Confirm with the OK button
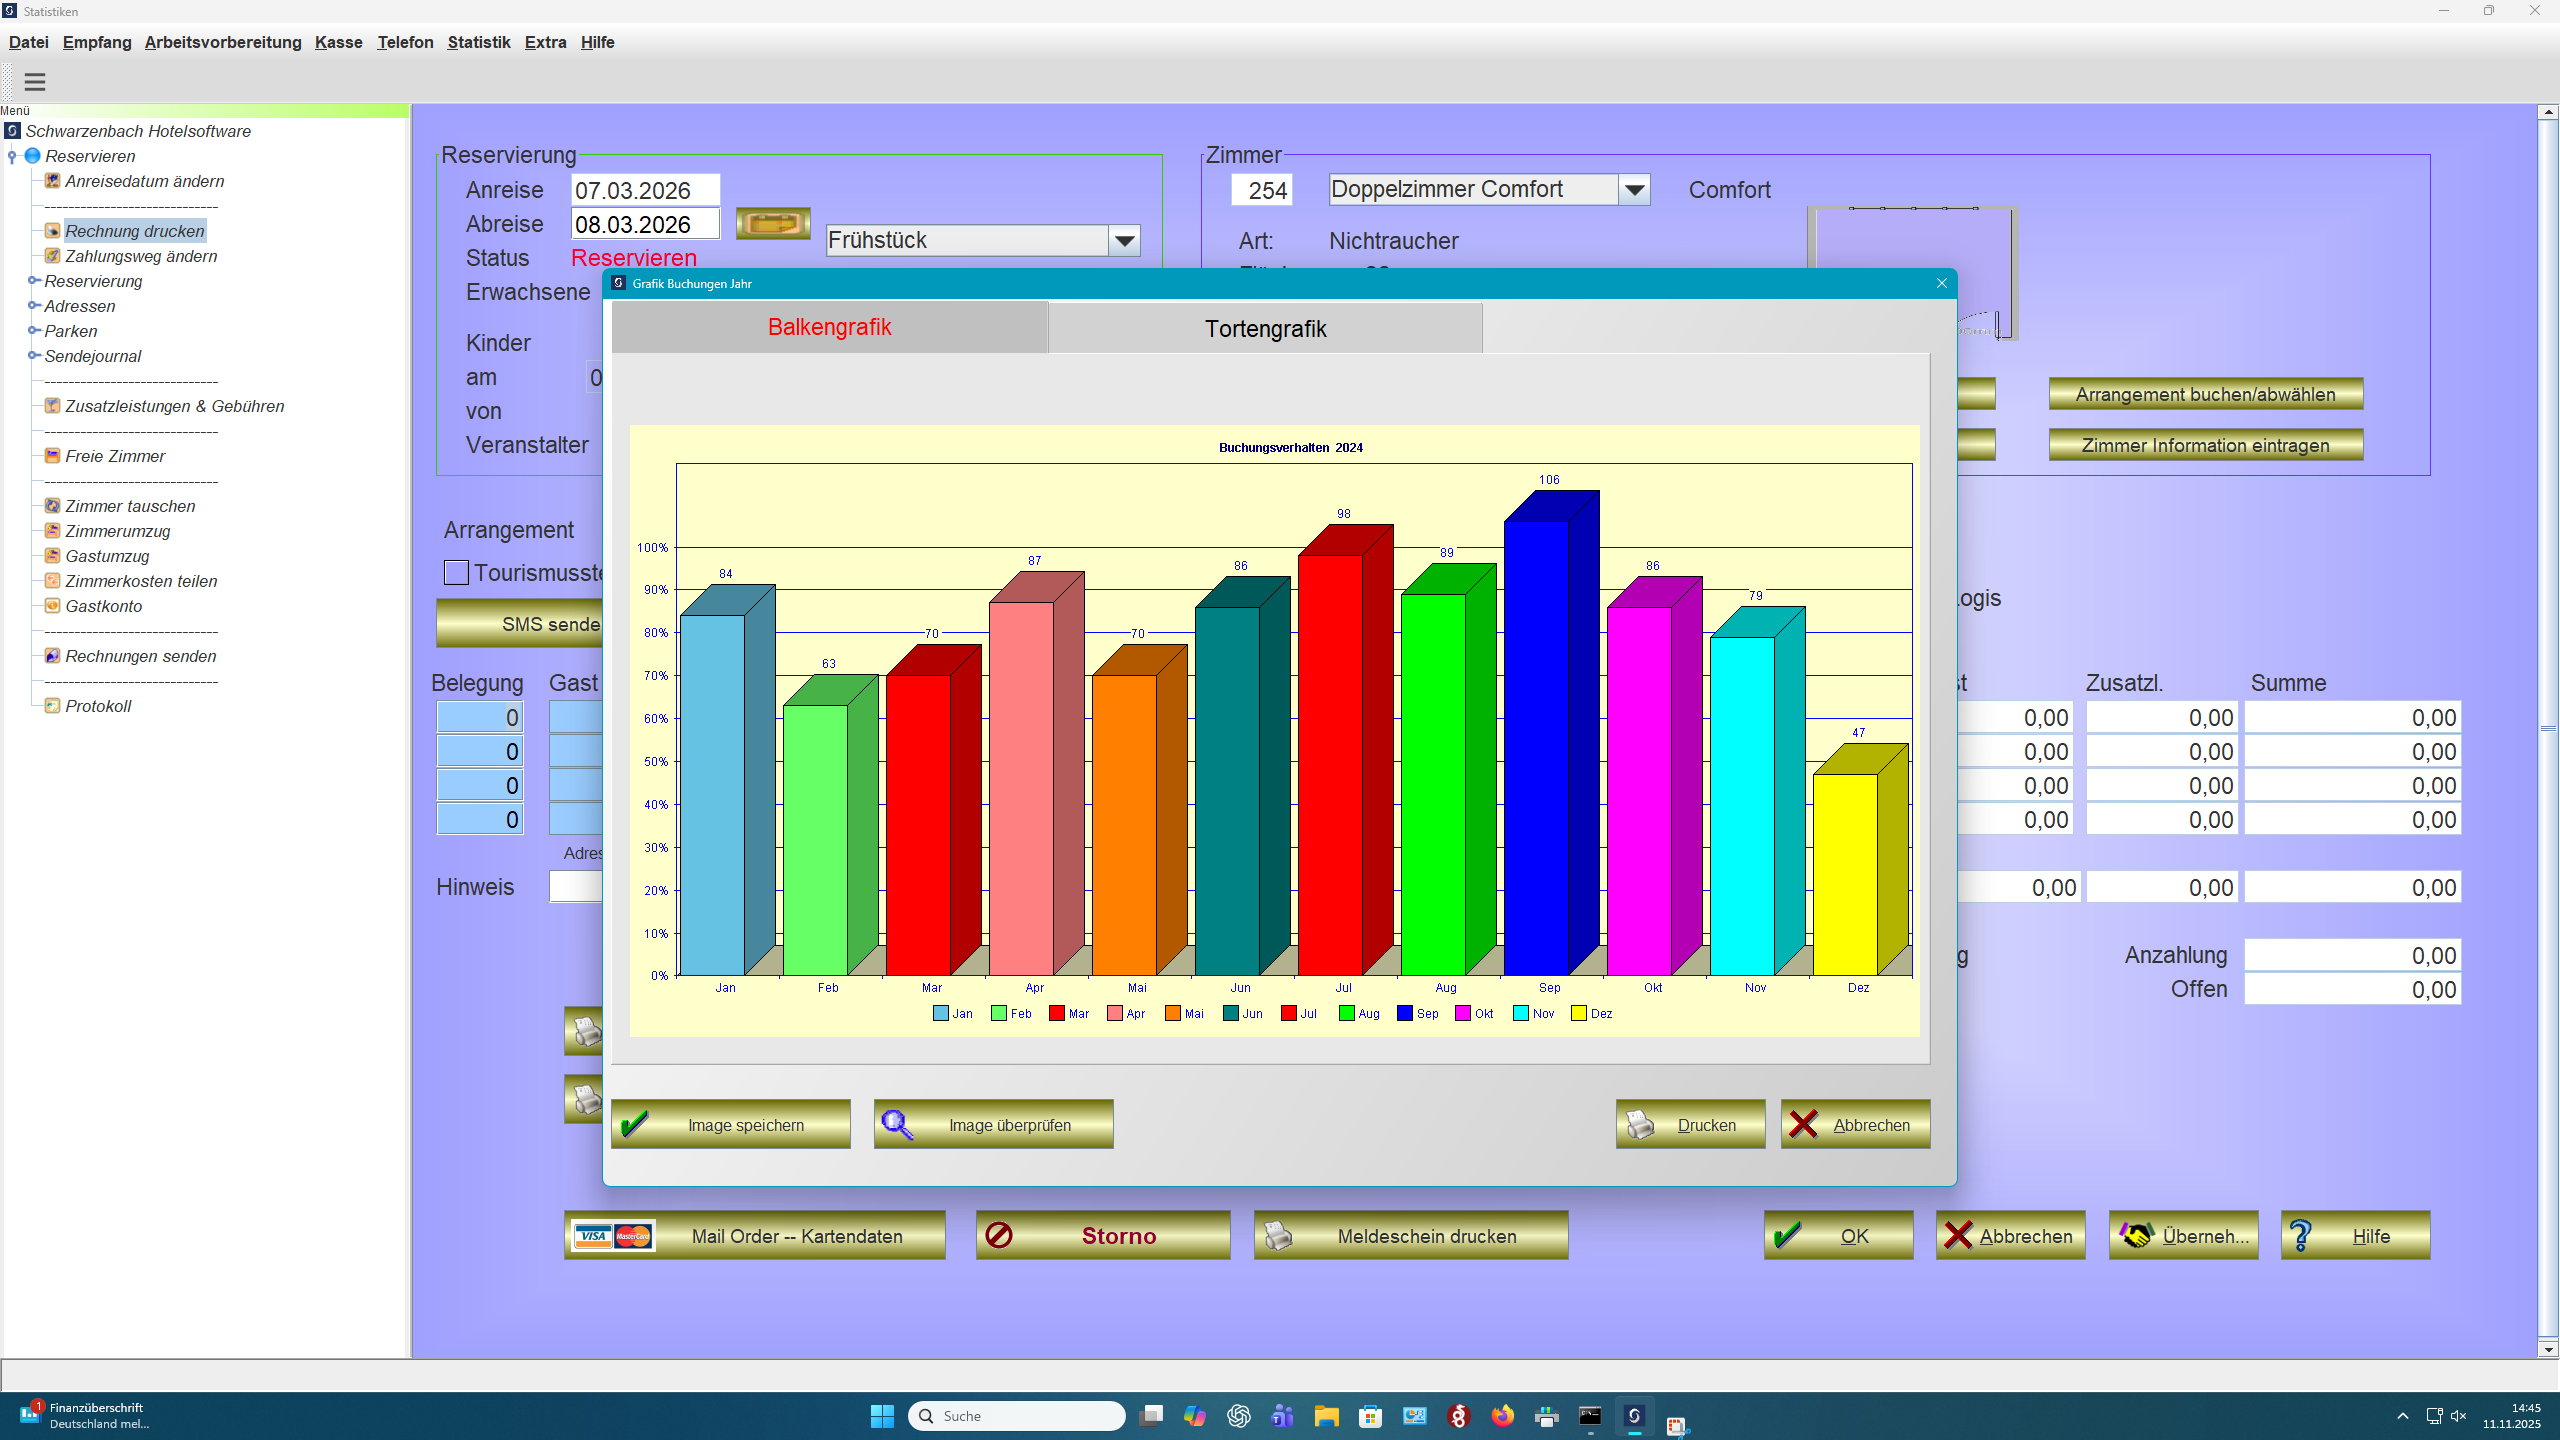 1838,1235
